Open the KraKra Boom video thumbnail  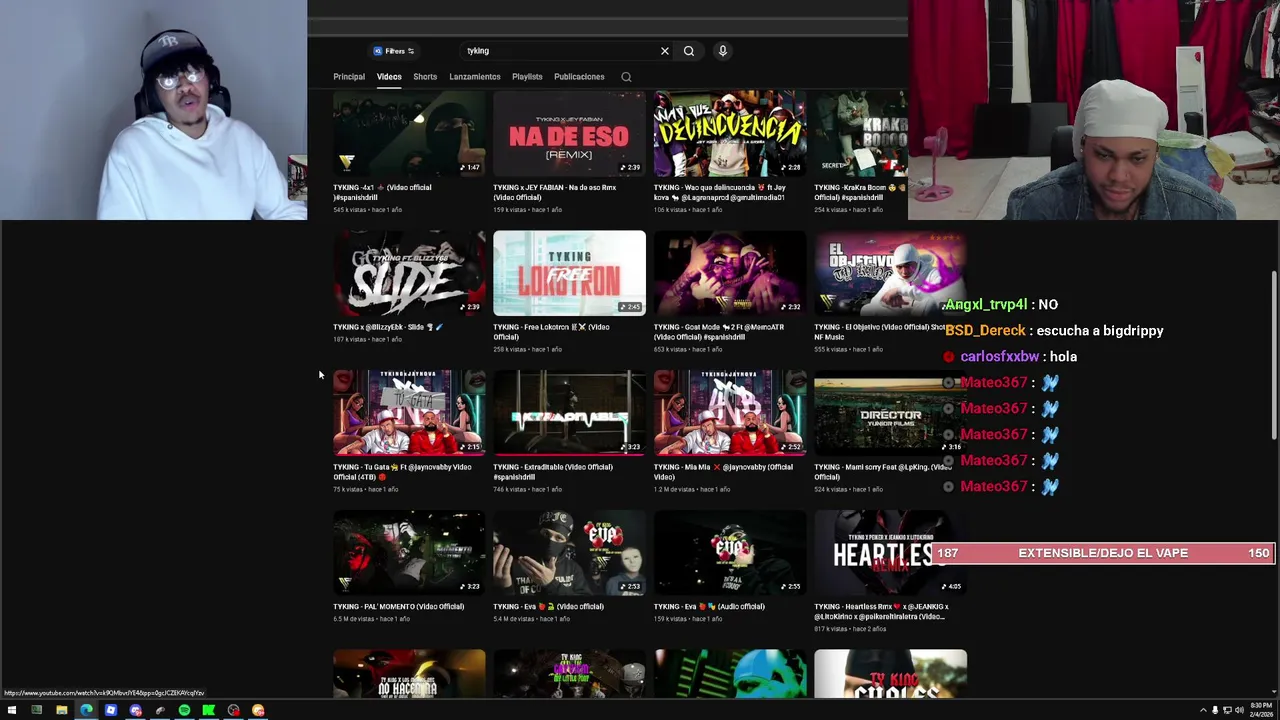point(861,134)
